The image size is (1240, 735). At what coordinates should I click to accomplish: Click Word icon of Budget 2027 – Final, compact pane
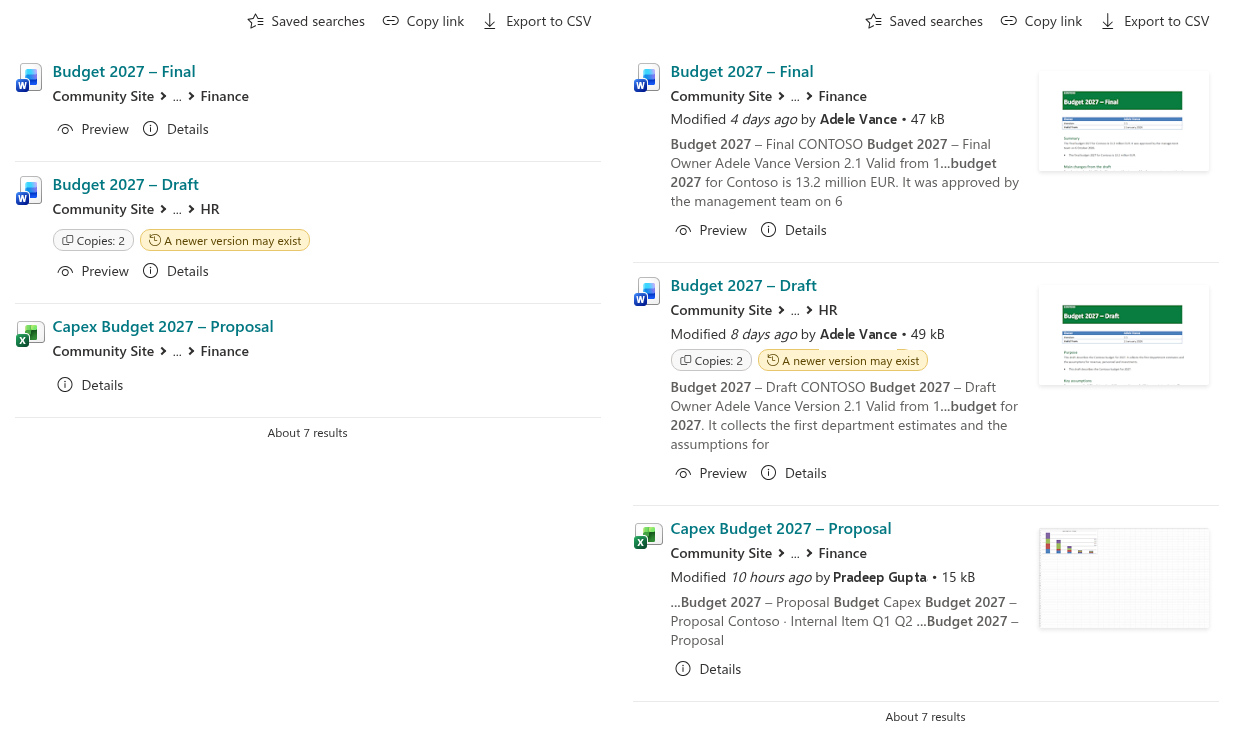coord(30,78)
